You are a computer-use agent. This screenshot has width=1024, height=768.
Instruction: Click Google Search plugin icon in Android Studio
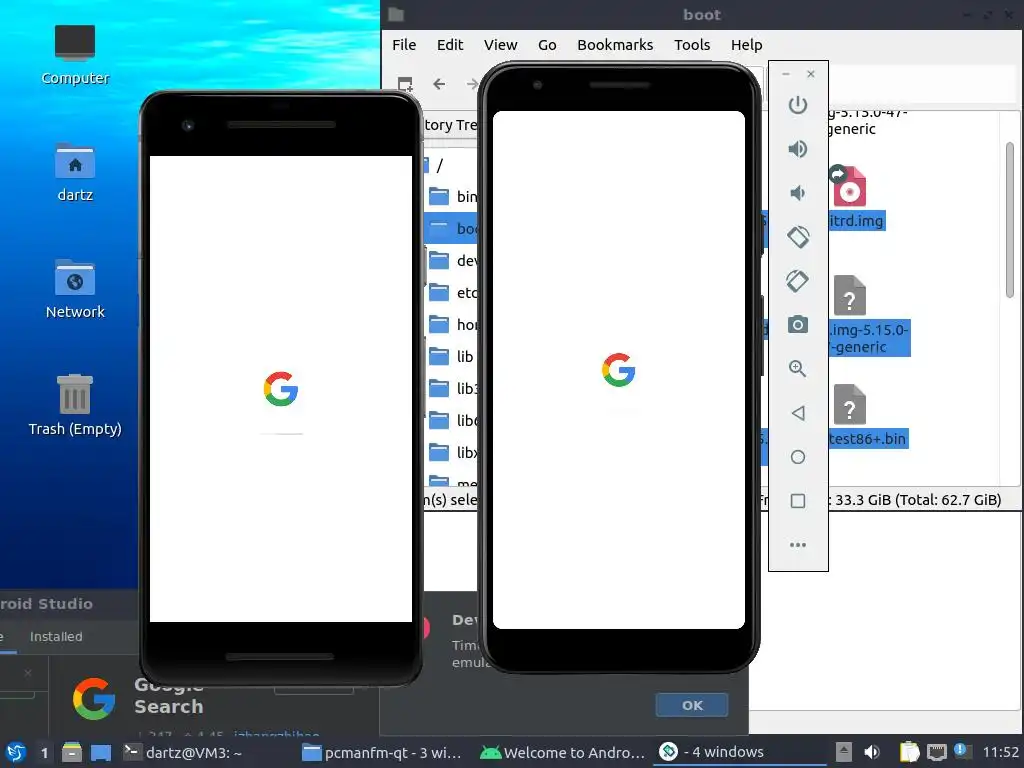click(94, 699)
